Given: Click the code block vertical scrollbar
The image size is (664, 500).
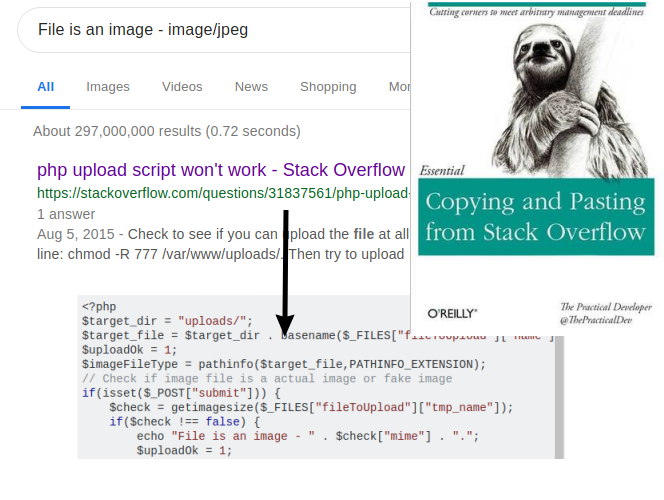Looking at the screenshot, I should coord(559,397).
